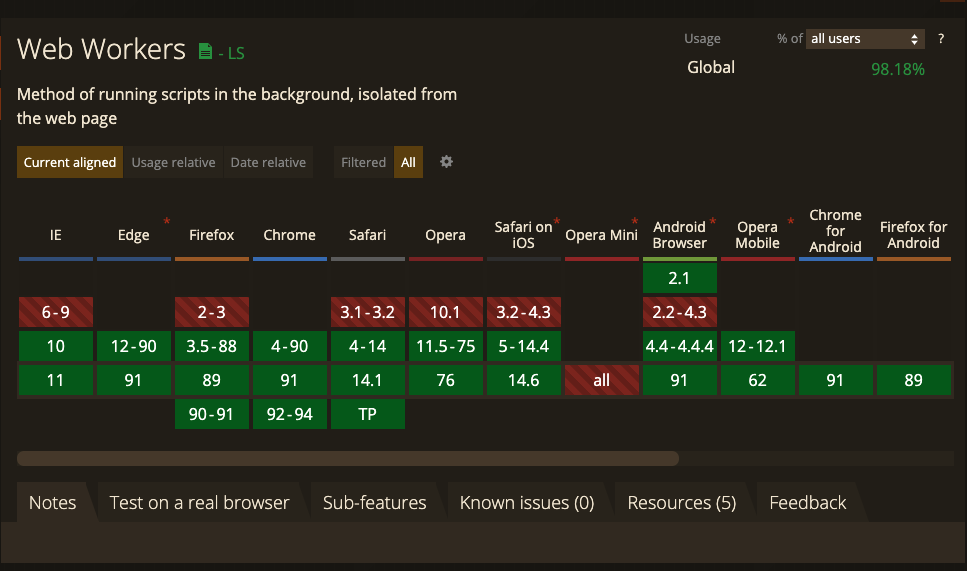Click the Opera 10.1 cell
The height and width of the screenshot is (571, 967).
[x=445, y=312]
